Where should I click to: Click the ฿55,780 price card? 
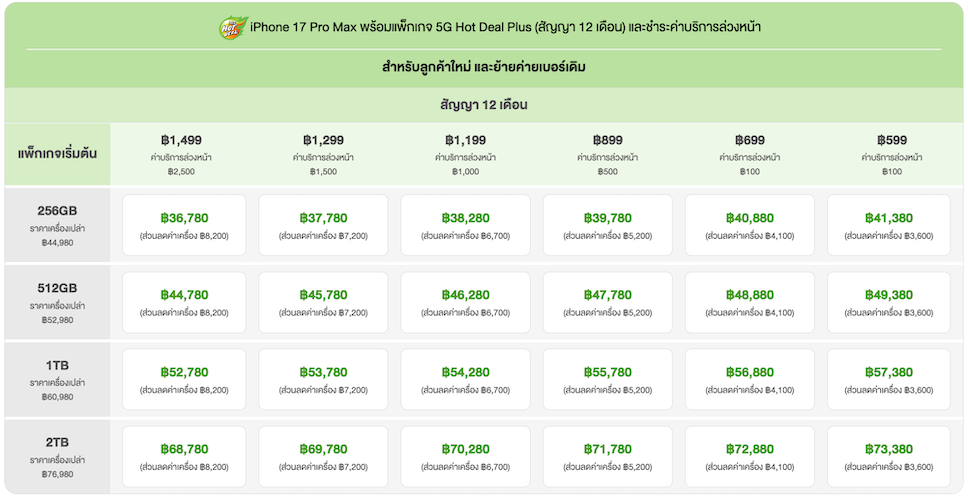[607, 380]
